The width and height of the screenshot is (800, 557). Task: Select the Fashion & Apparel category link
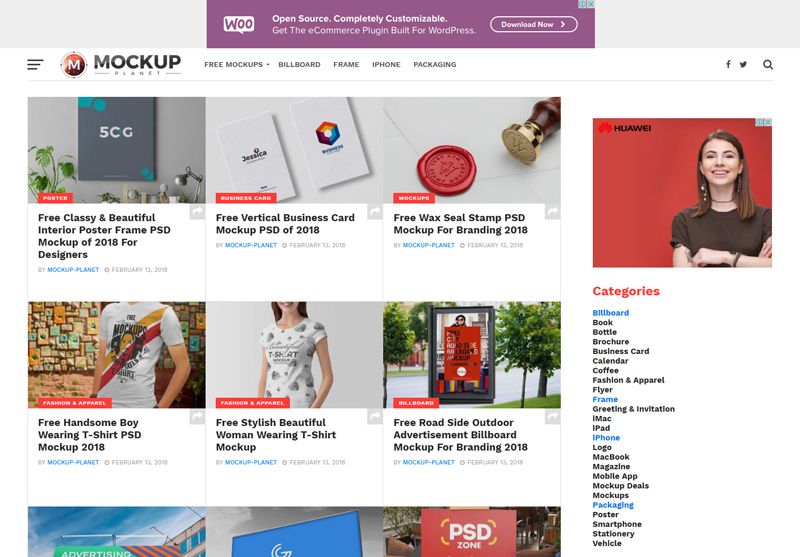628,380
